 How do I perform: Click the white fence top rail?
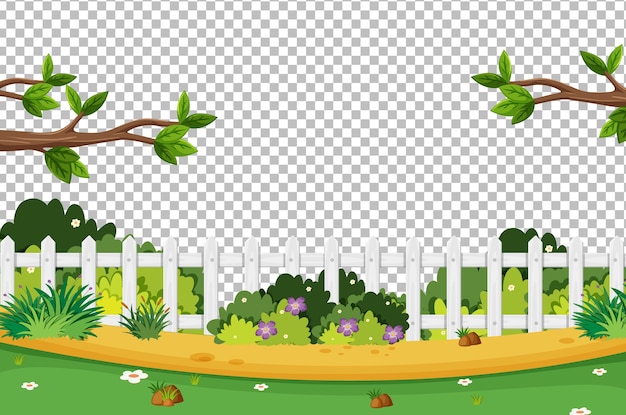(313, 260)
